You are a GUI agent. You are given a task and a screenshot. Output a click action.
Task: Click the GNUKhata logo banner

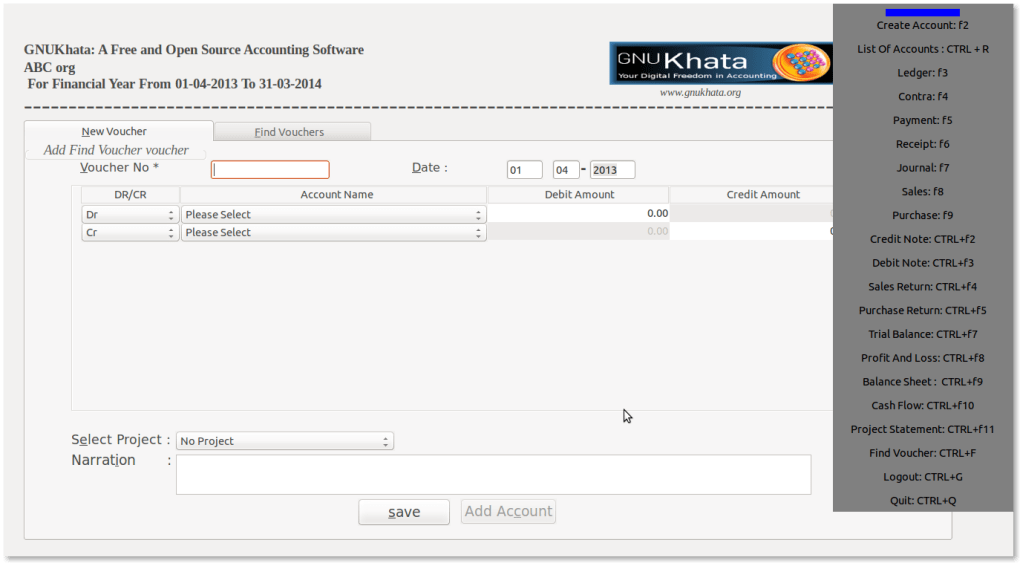click(720, 63)
